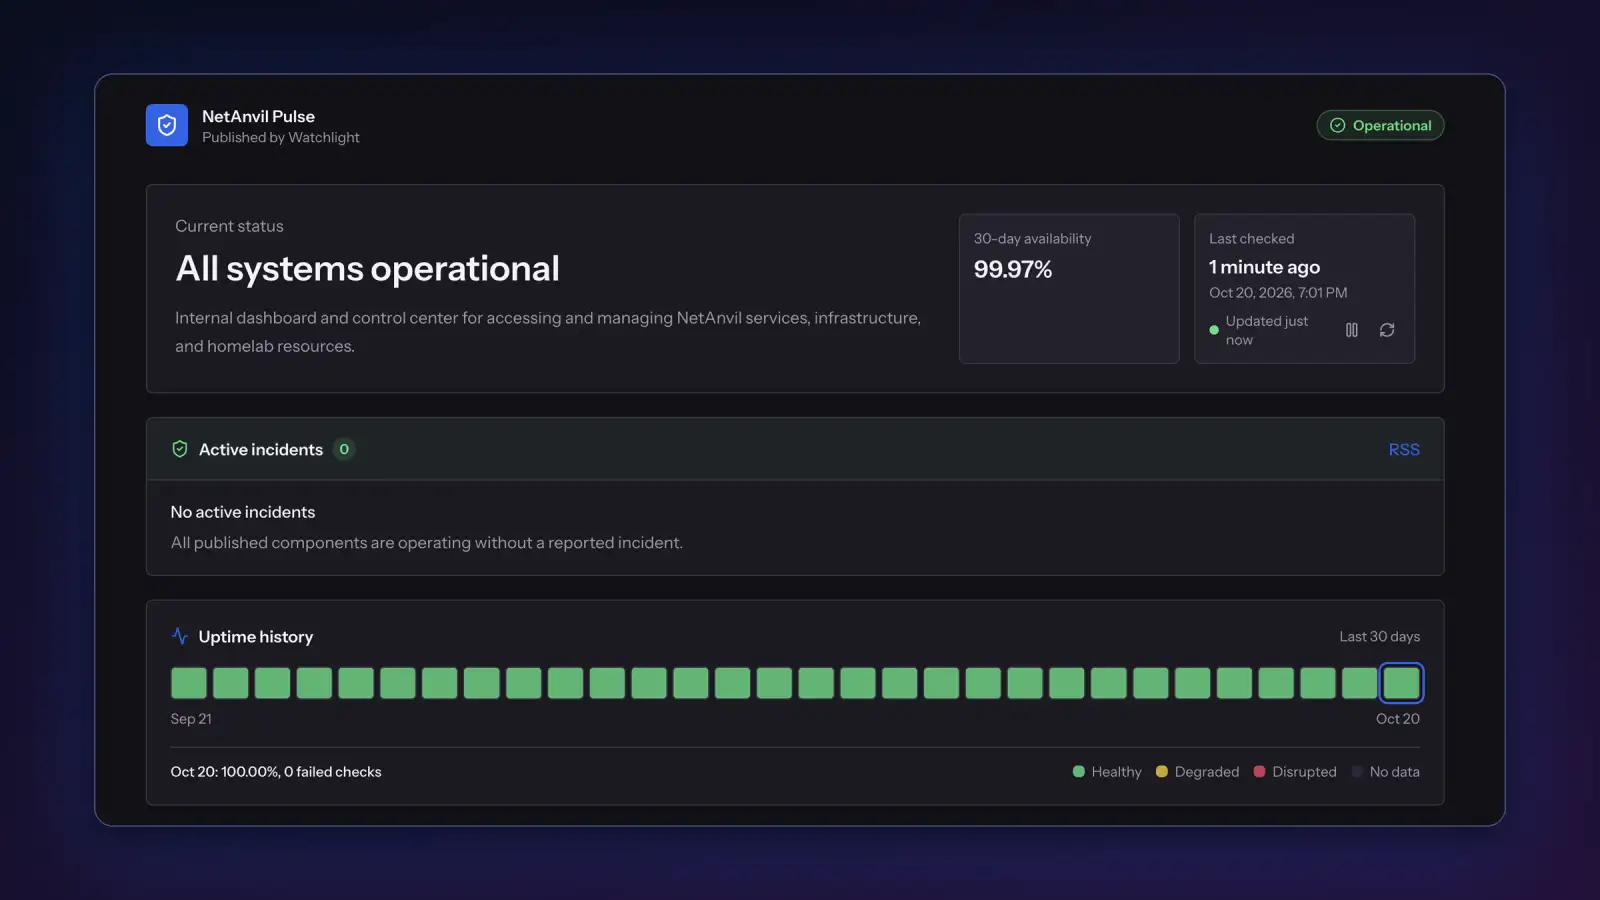Open the RSS feed link
The image size is (1600, 900).
coord(1404,449)
